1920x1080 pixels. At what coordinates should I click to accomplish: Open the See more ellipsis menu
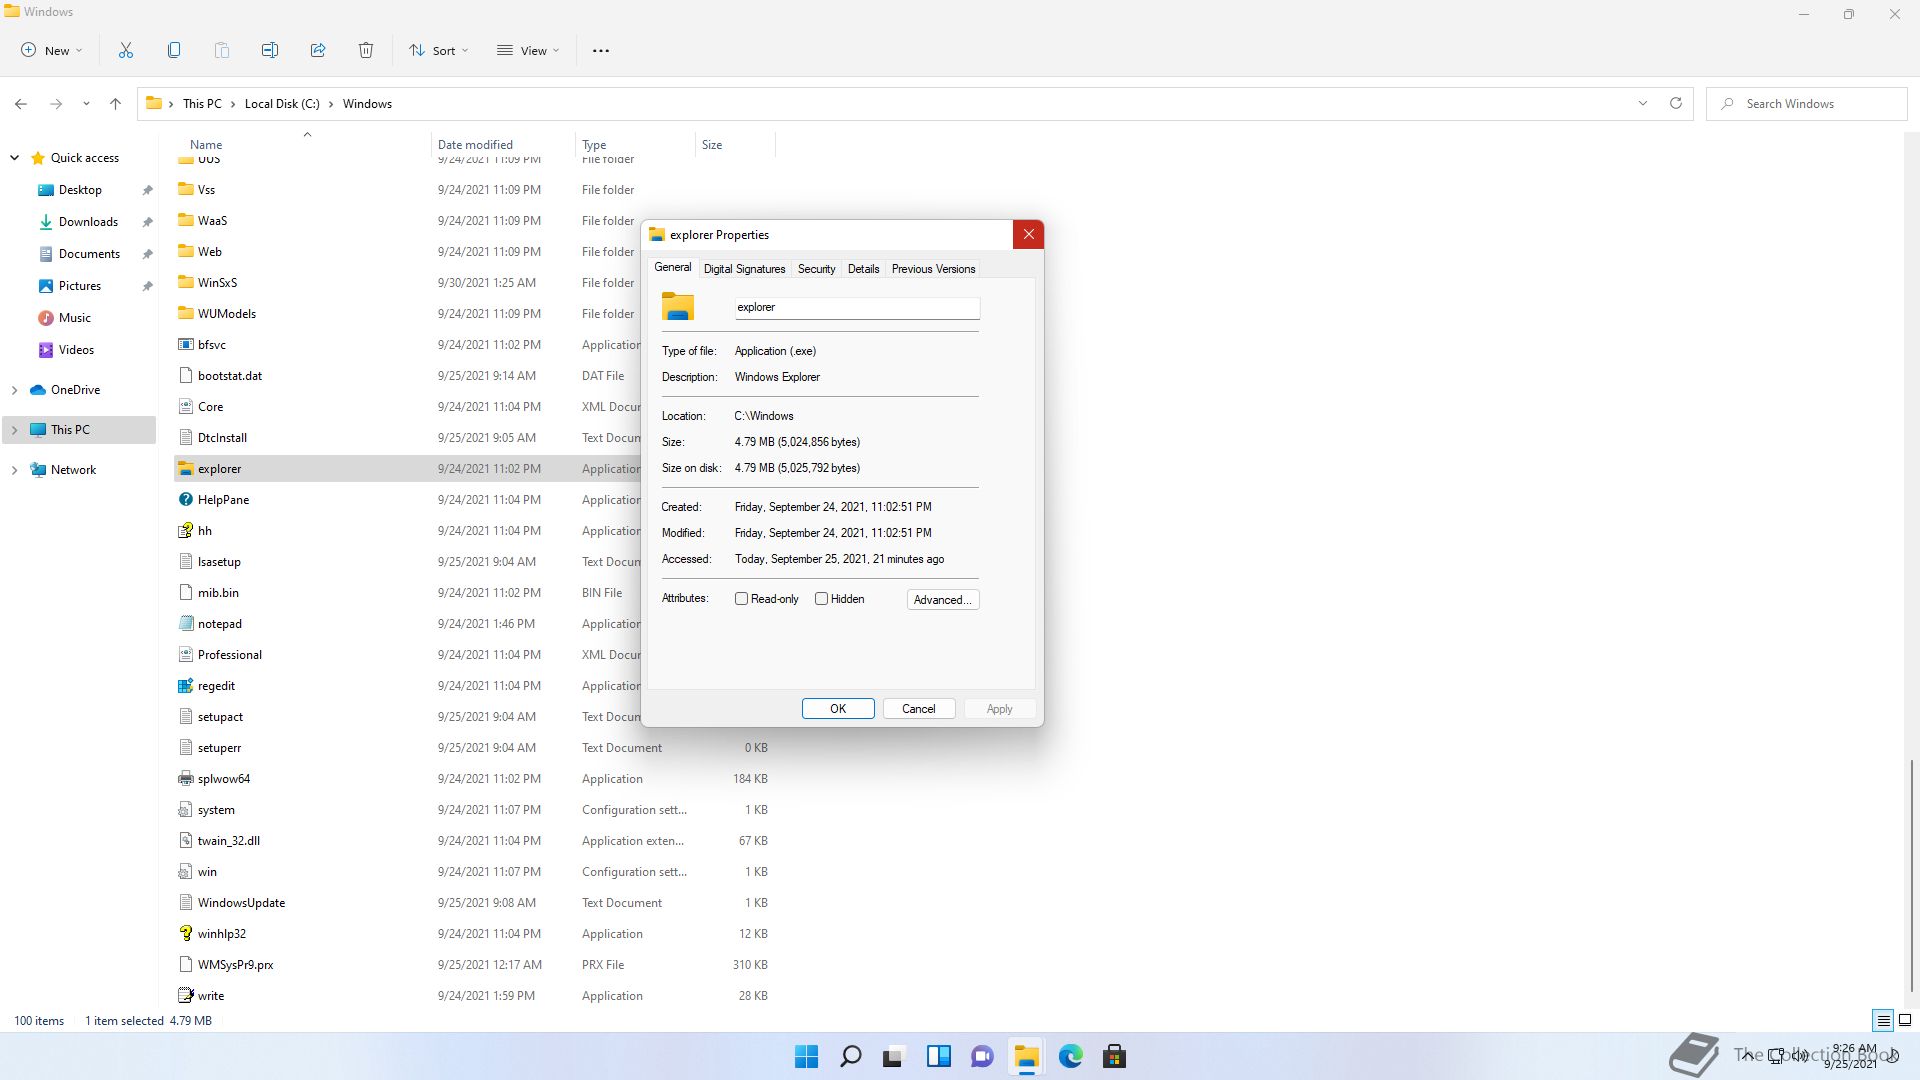tap(601, 50)
